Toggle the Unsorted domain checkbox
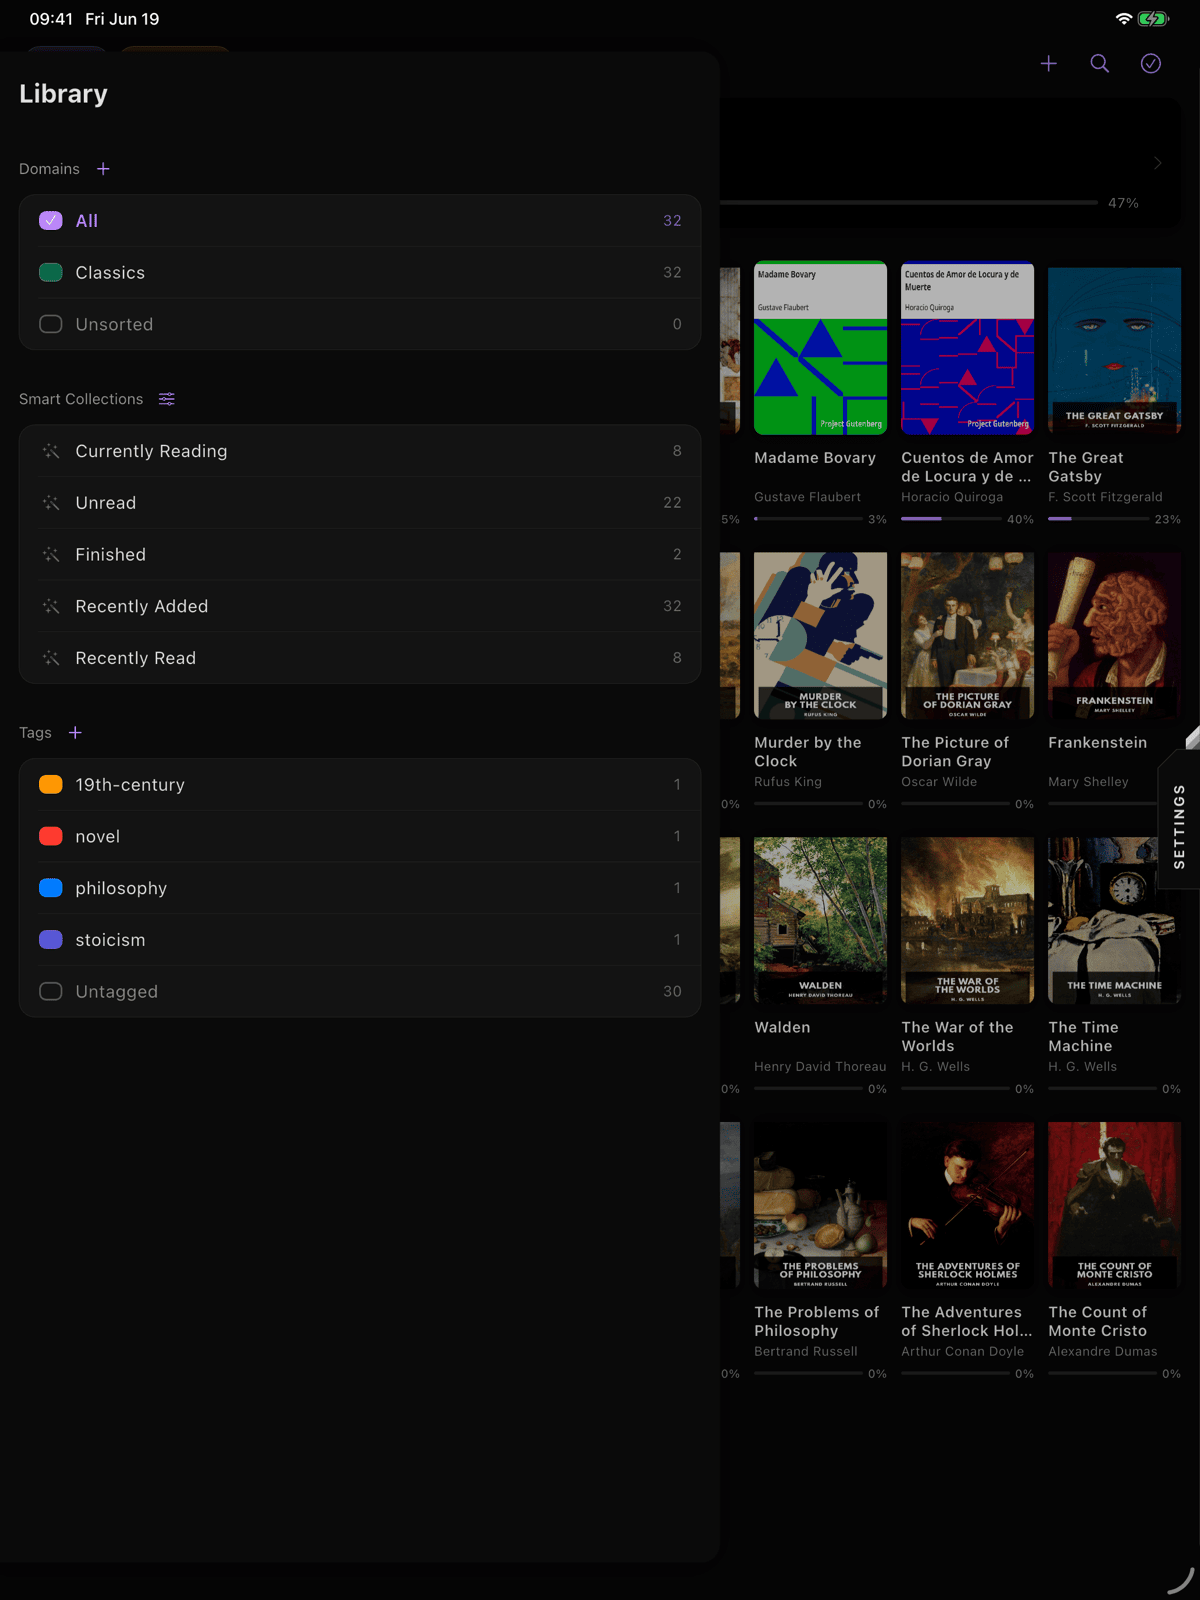 tap(51, 324)
